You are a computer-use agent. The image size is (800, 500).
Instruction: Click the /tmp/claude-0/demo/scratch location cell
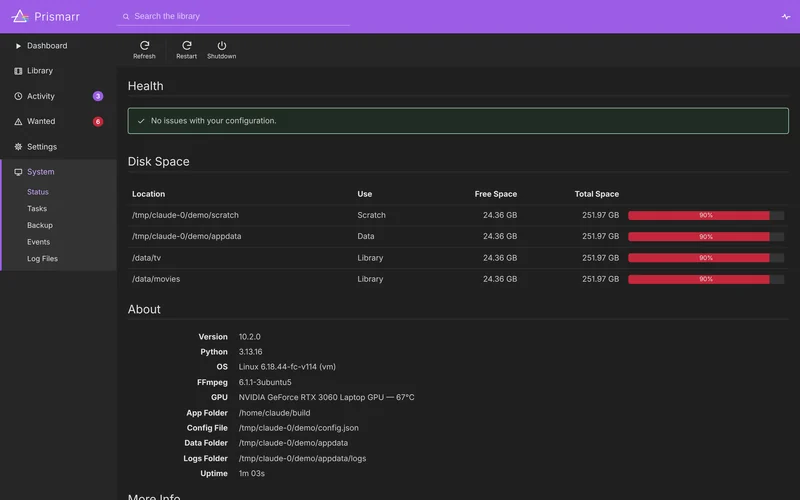coord(185,215)
